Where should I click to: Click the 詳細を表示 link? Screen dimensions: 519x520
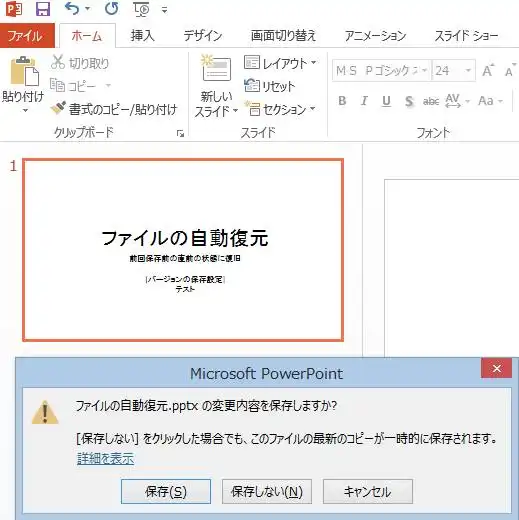(x=106, y=459)
